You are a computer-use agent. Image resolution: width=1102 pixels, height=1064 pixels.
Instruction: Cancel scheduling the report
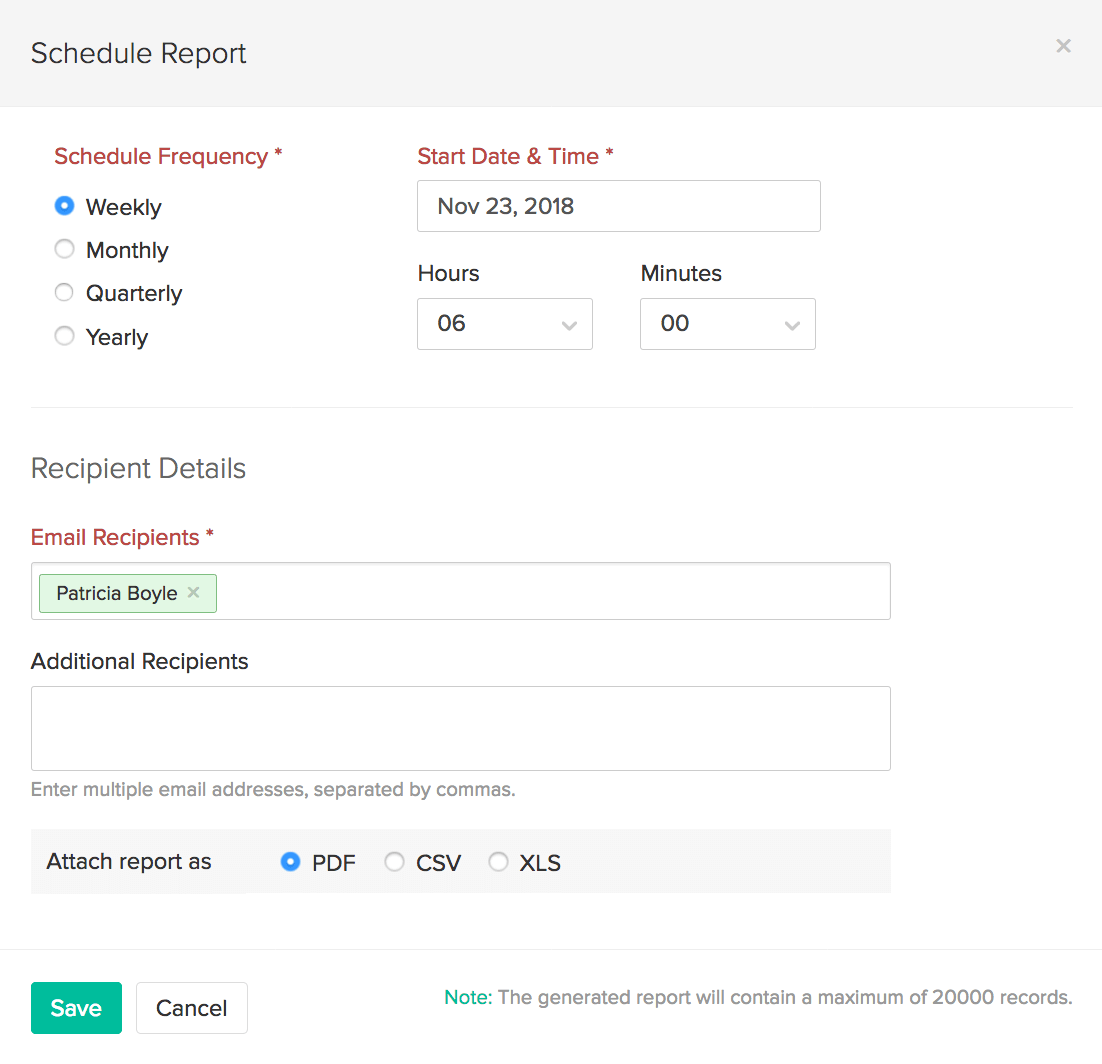191,1008
